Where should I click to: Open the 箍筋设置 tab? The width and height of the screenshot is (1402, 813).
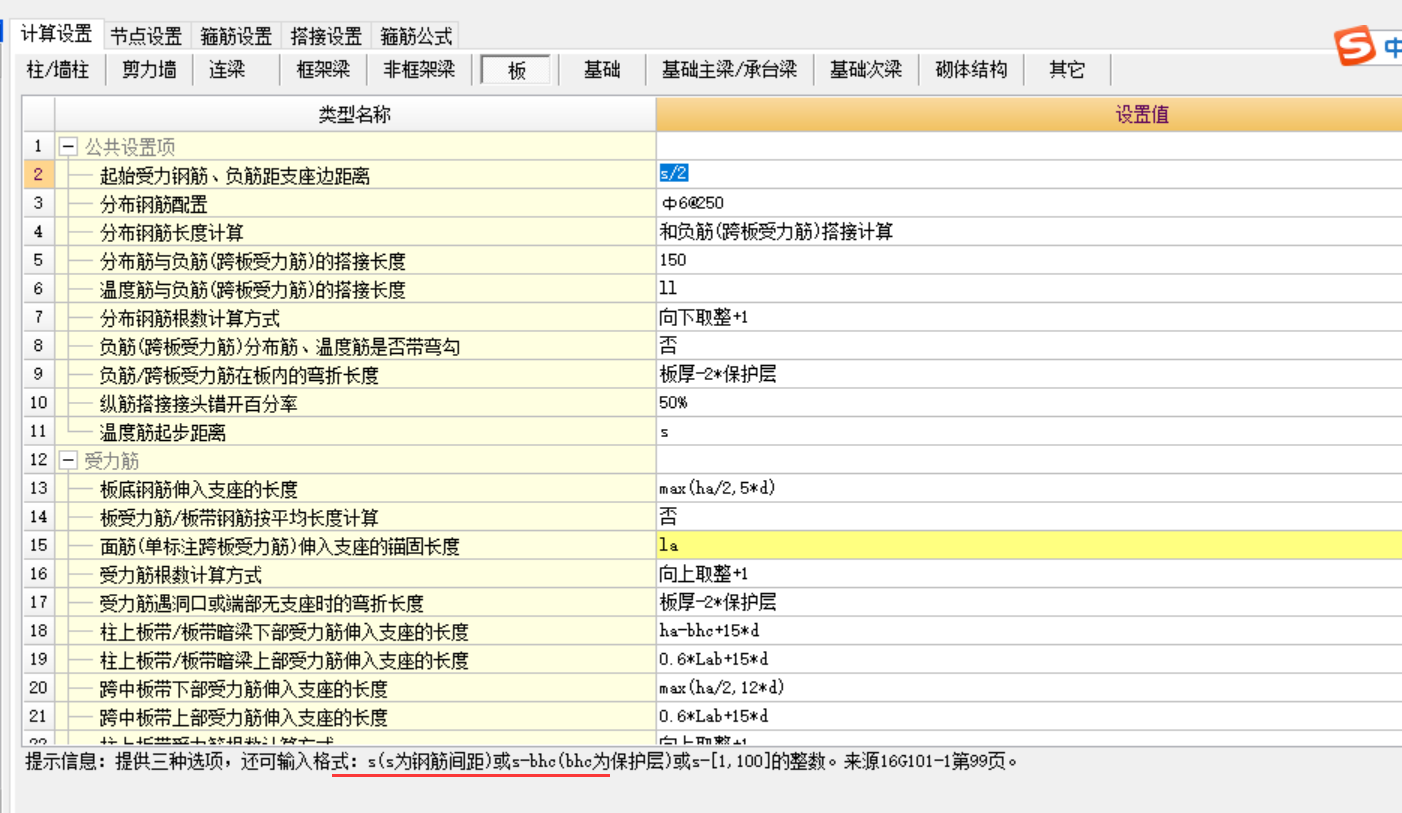[236, 37]
